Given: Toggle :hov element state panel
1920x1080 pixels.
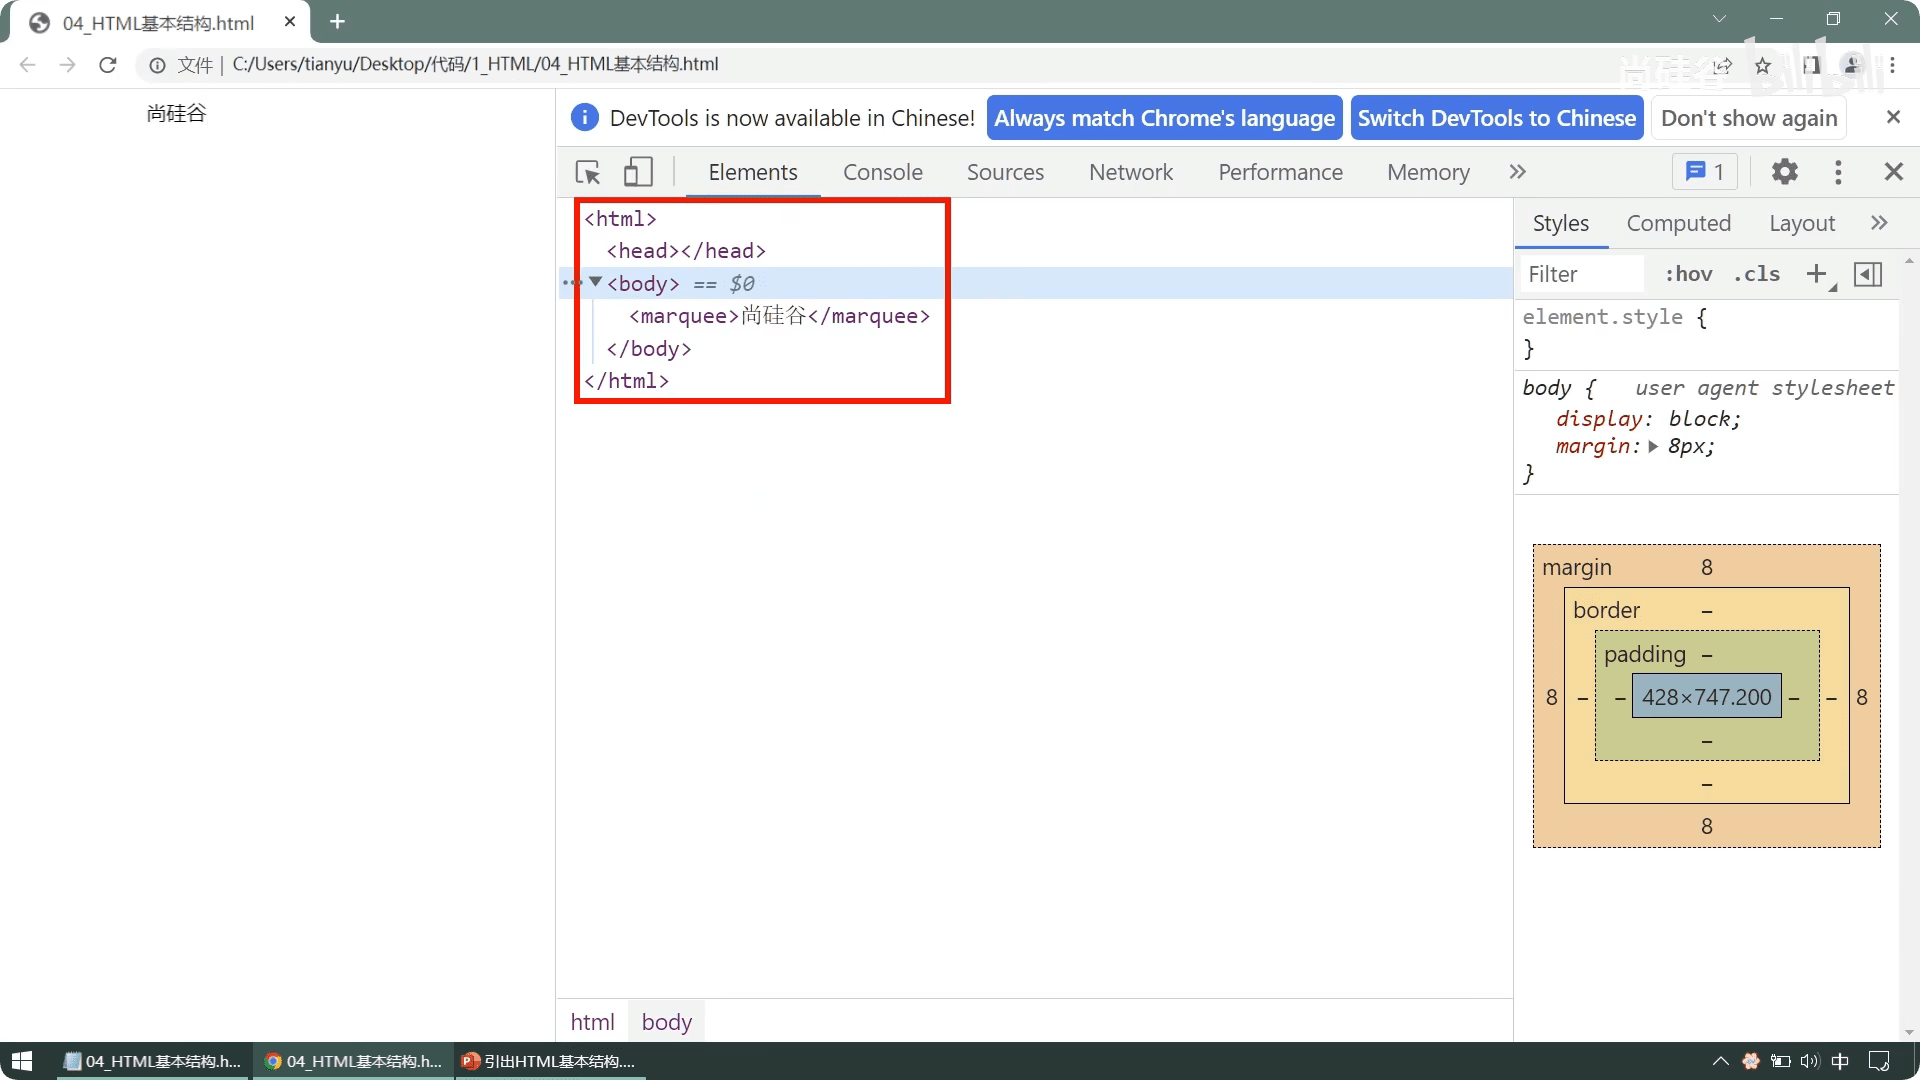Looking at the screenshot, I should click(1688, 274).
